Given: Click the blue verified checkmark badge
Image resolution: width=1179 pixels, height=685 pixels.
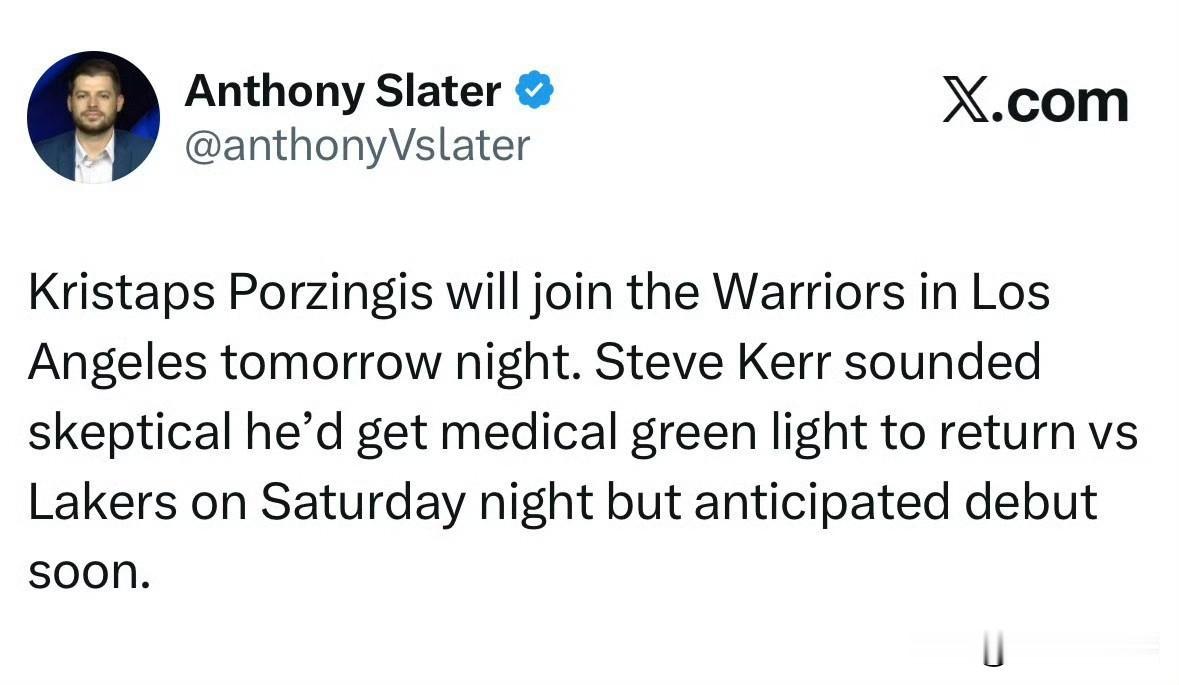Looking at the screenshot, I should (x=535, y=92).
